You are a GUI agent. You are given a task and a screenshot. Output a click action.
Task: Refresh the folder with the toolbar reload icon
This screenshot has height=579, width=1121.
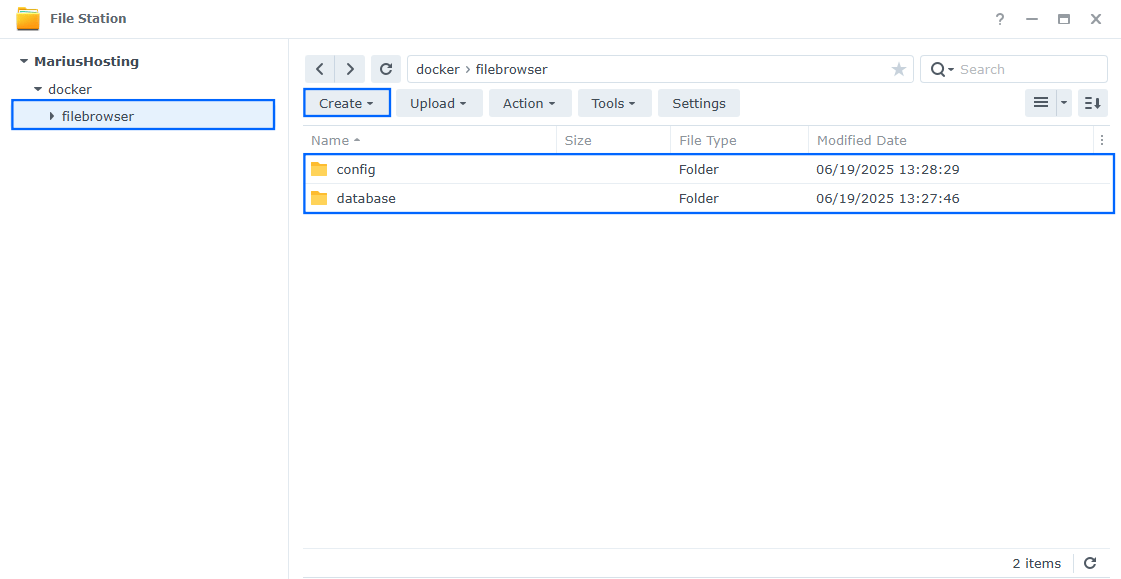[386, 69]
